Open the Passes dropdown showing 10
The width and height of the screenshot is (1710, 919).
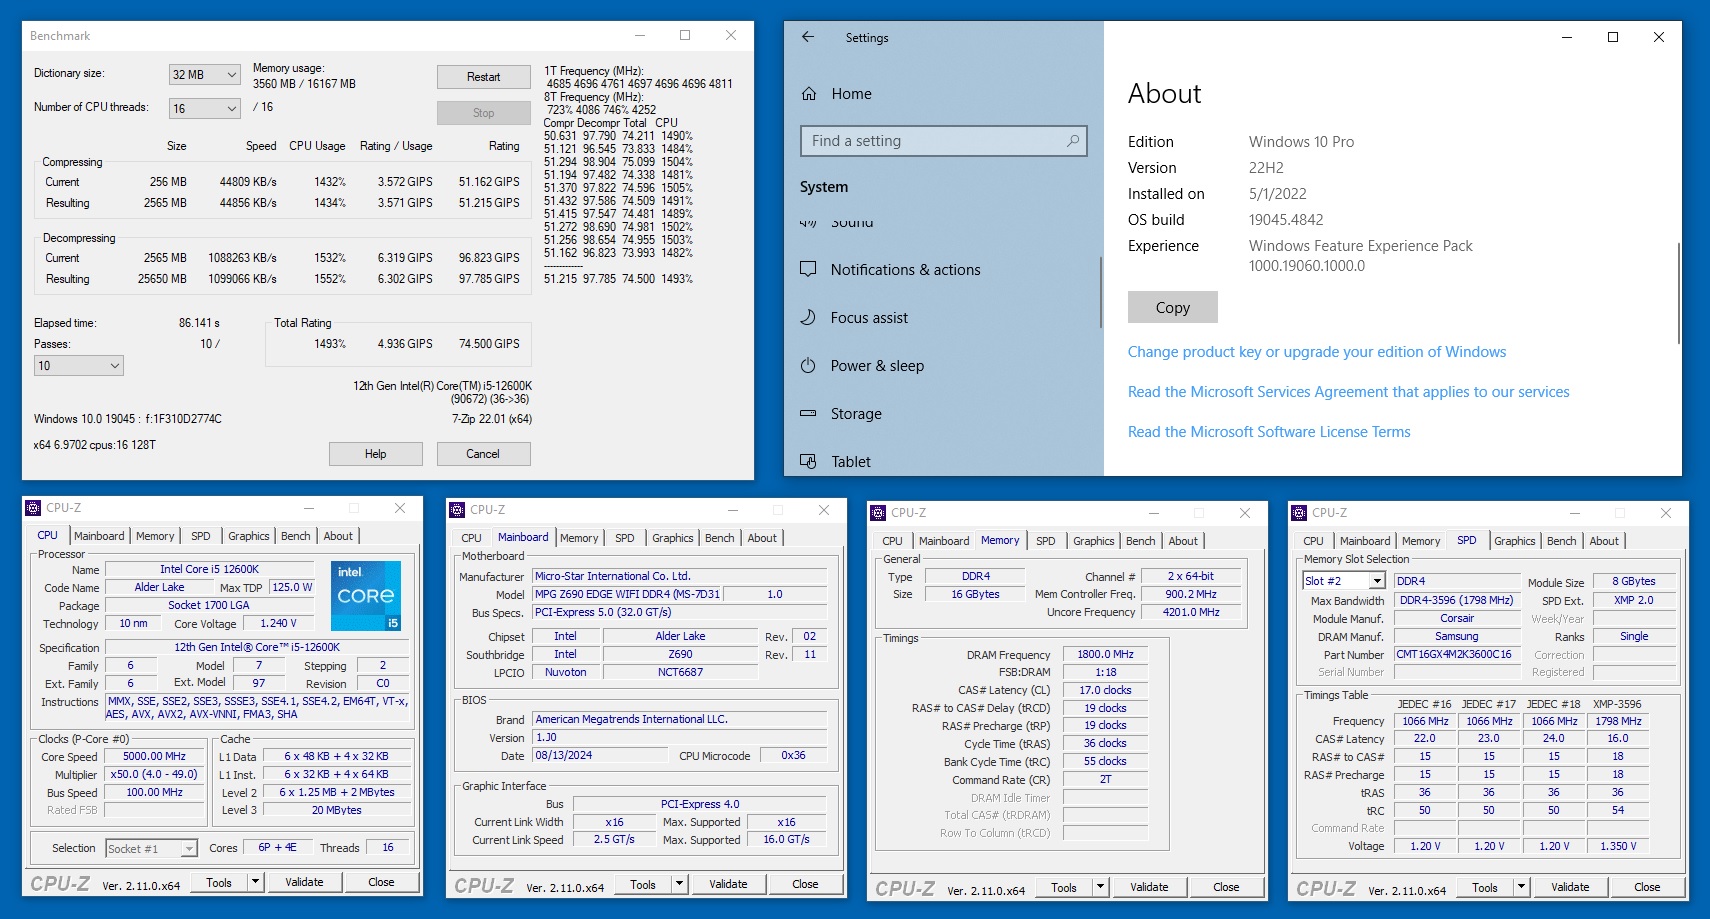click(79, 366)
